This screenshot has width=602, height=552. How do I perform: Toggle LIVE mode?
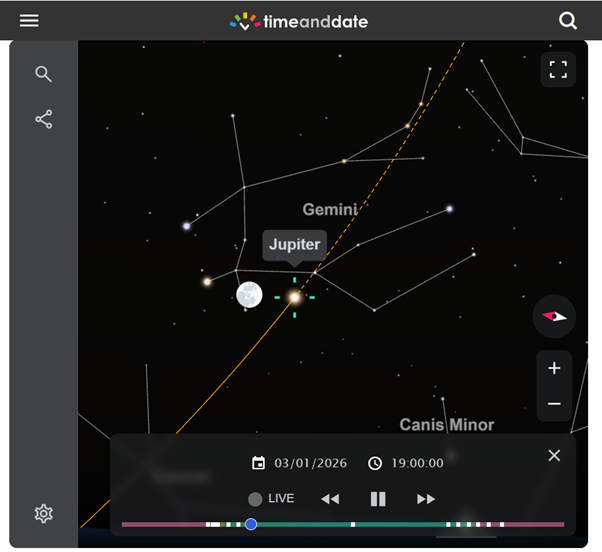(x=271, y=499)
